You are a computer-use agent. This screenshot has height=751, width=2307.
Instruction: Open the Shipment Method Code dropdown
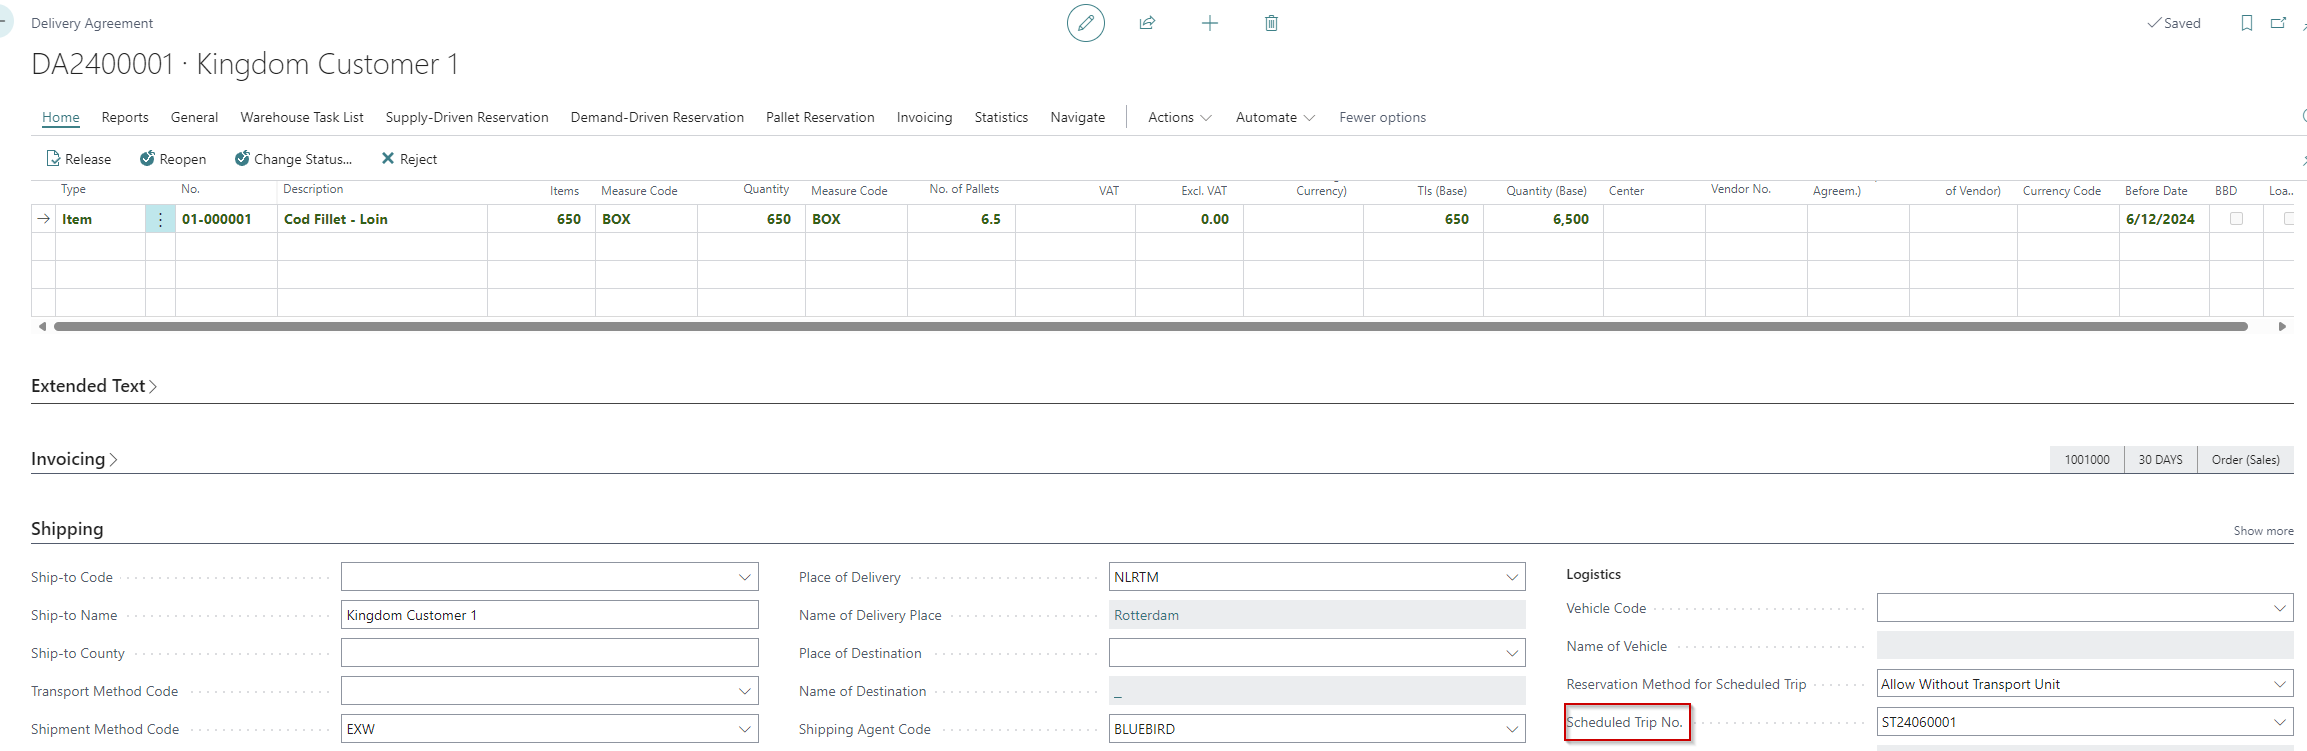tap(744, 729)
